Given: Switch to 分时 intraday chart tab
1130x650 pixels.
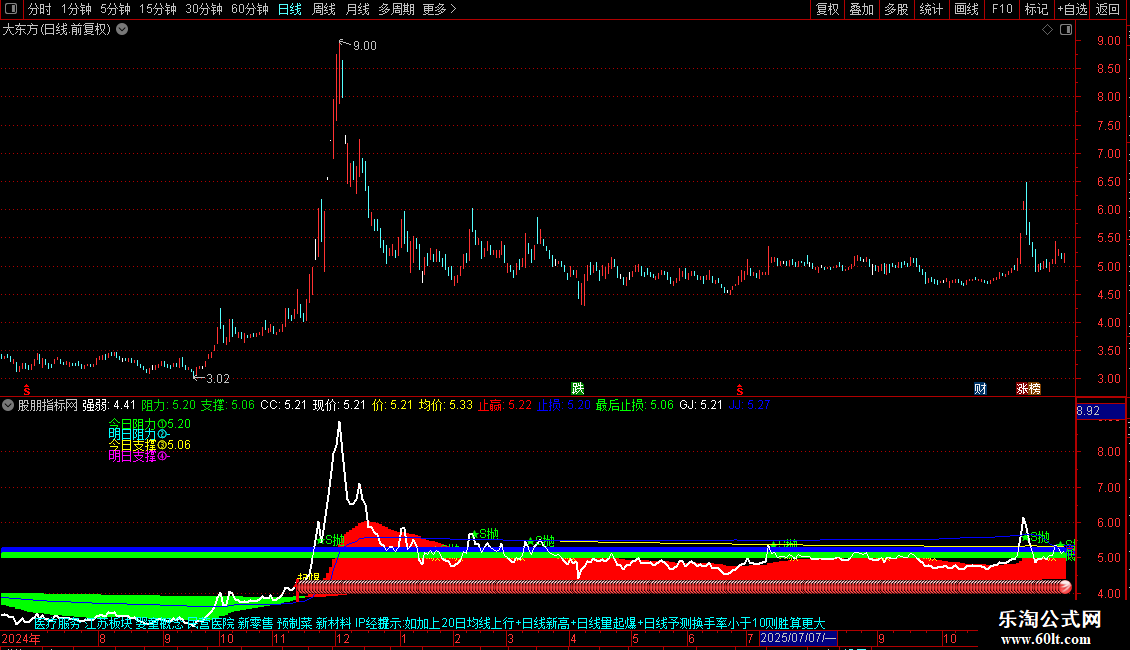Looking at the screenshot, I should (39, 9).
